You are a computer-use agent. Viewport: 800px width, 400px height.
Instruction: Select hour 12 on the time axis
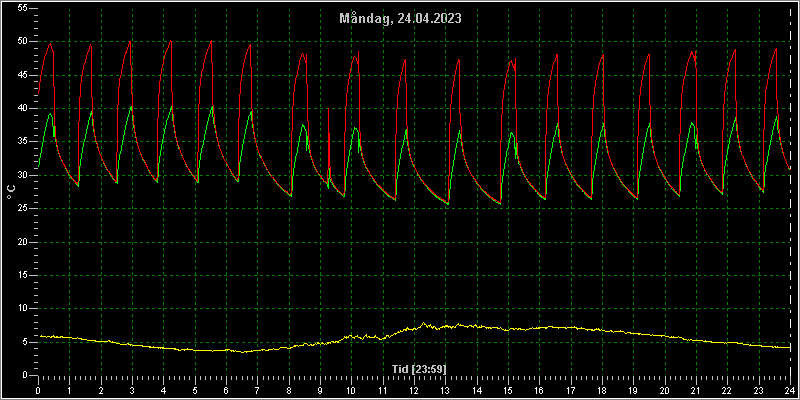[x=414, y=390]
